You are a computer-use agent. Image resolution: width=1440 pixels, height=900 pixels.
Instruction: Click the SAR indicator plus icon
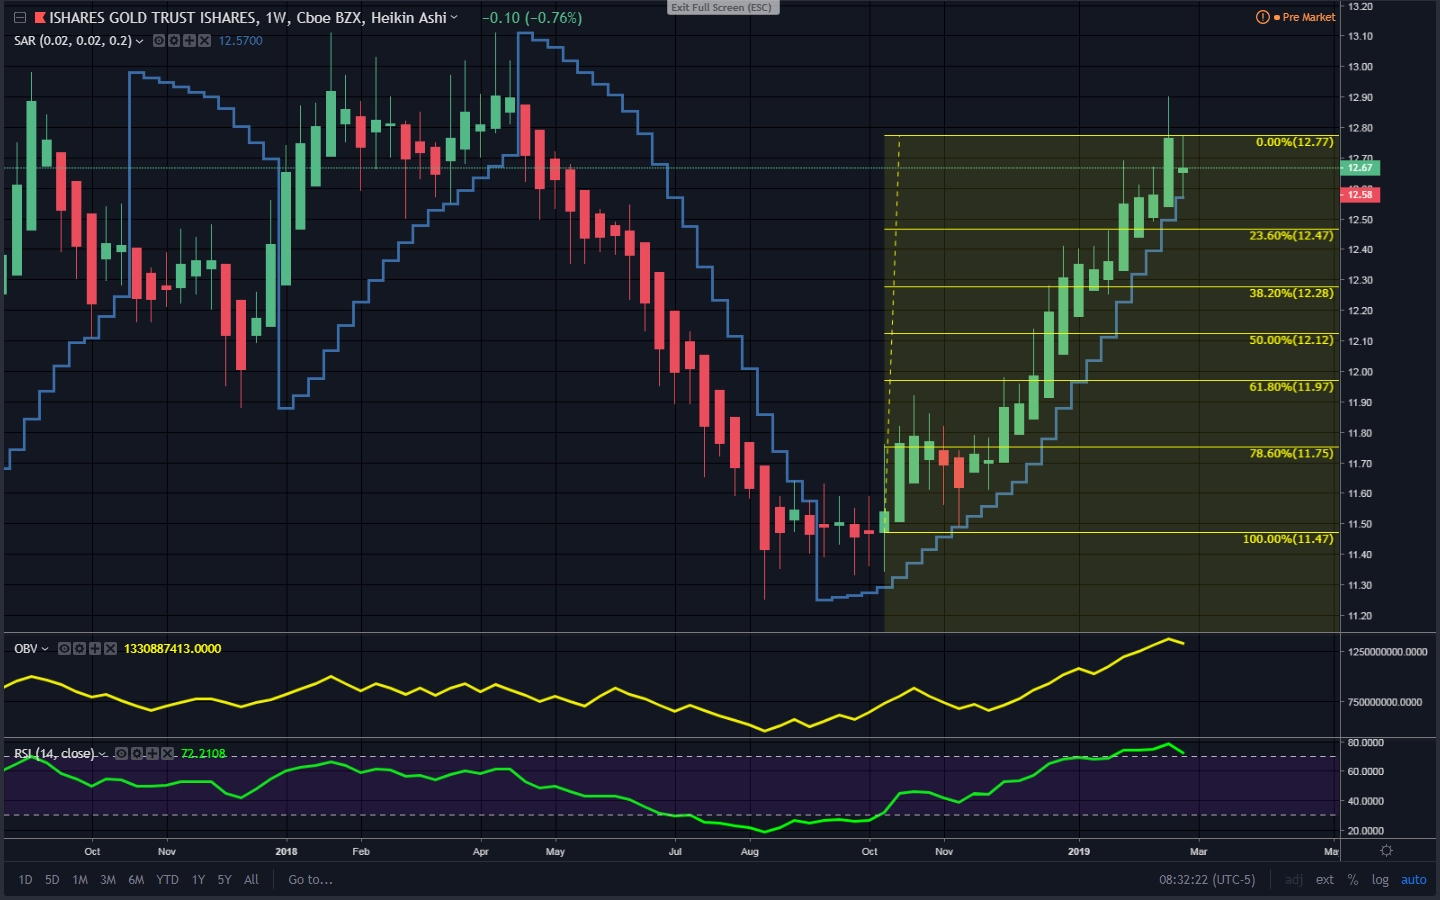coord(189,41)
